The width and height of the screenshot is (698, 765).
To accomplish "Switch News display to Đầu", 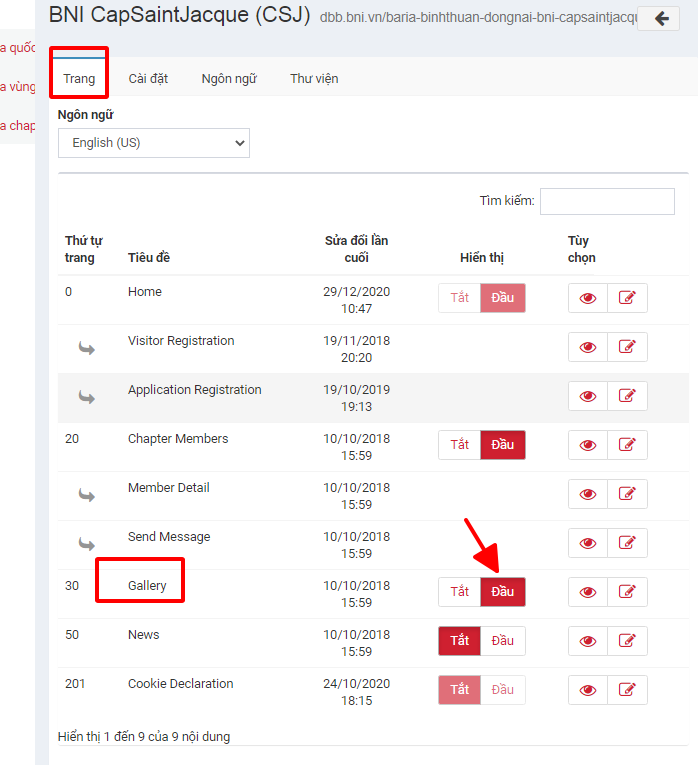I will click(502, 641).
